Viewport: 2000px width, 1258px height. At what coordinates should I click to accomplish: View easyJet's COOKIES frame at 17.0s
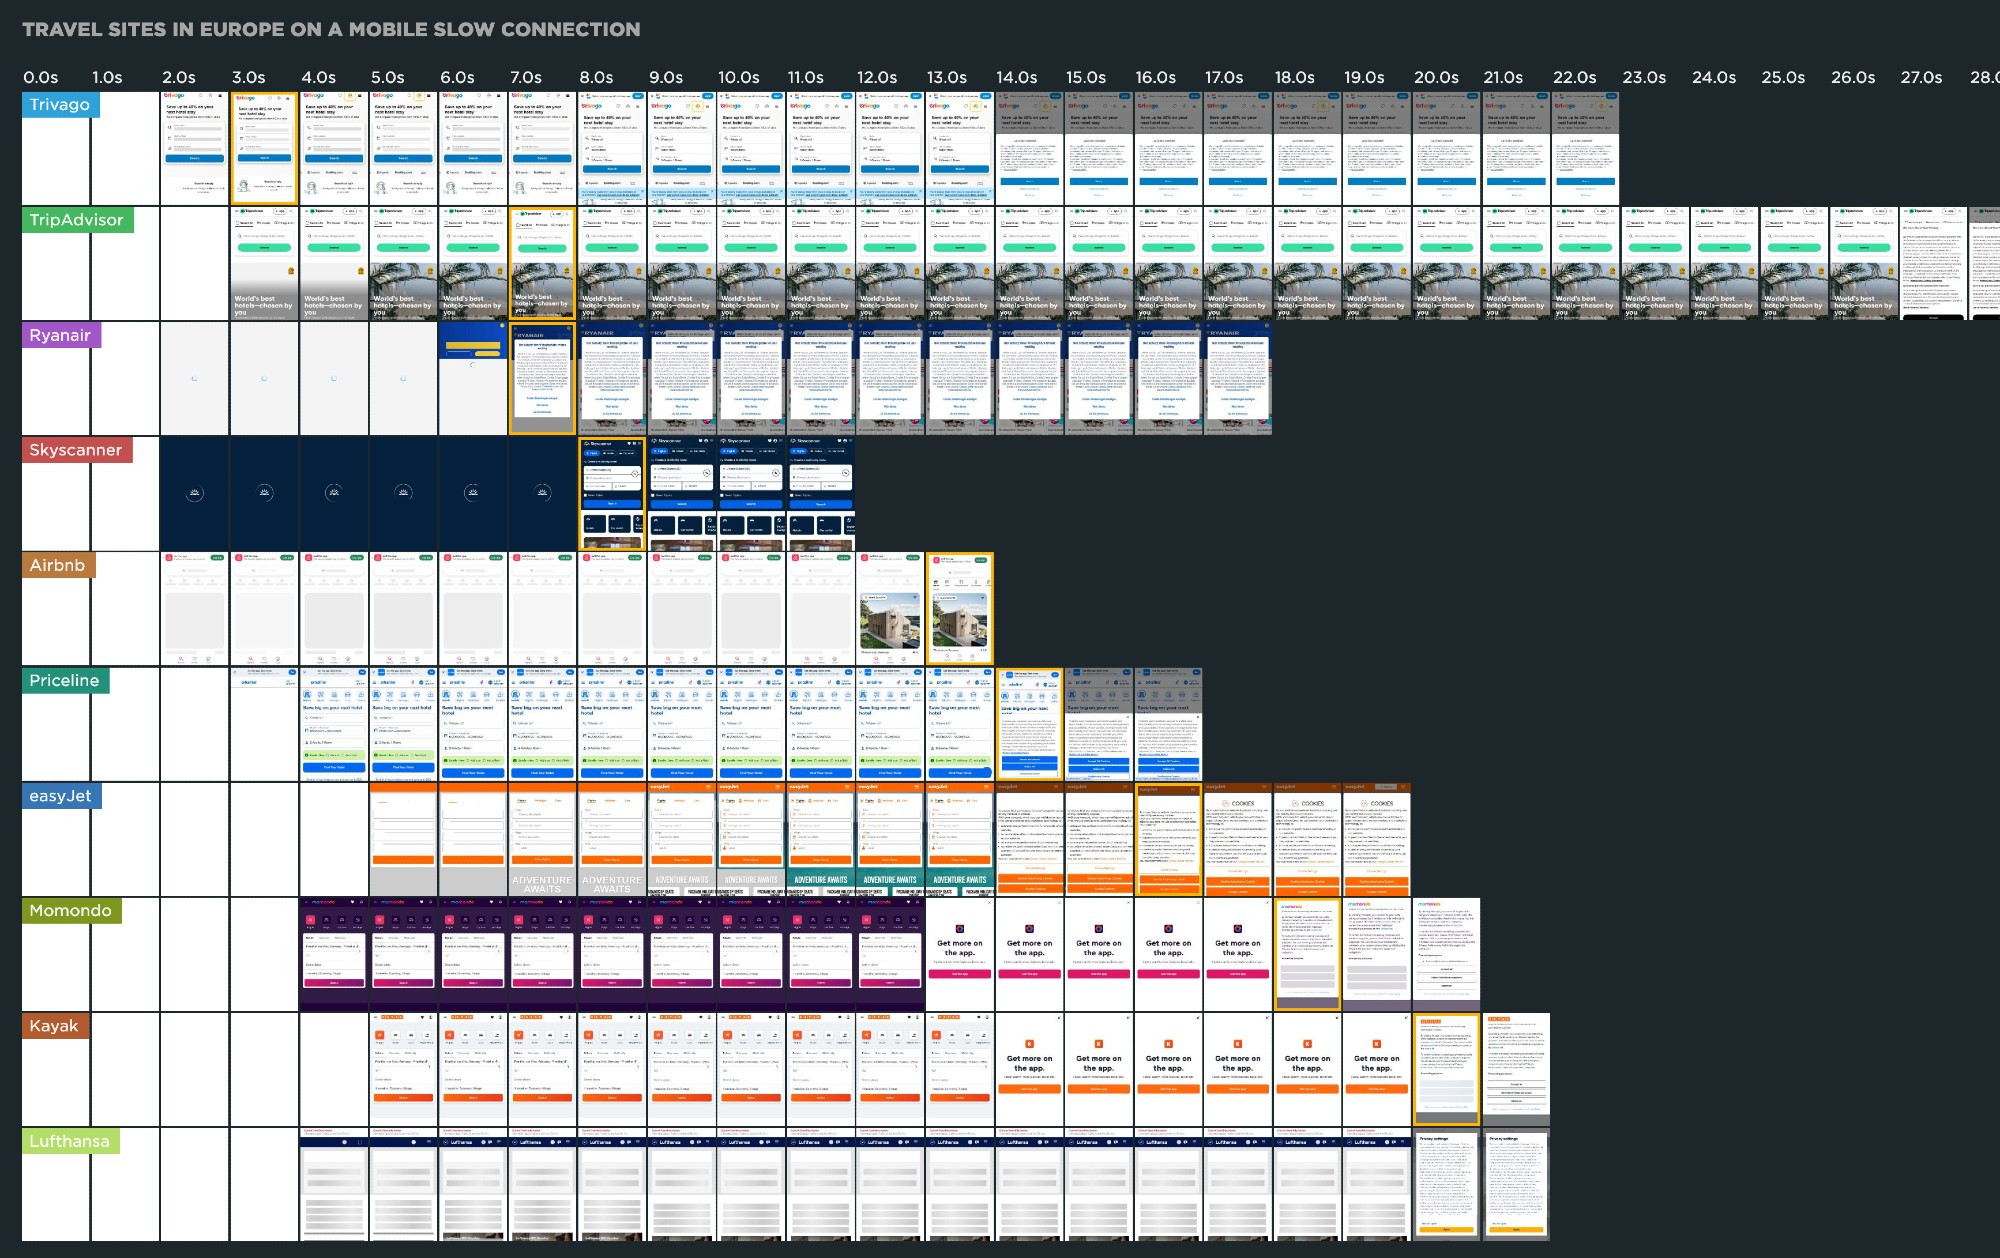point(1238,839)
